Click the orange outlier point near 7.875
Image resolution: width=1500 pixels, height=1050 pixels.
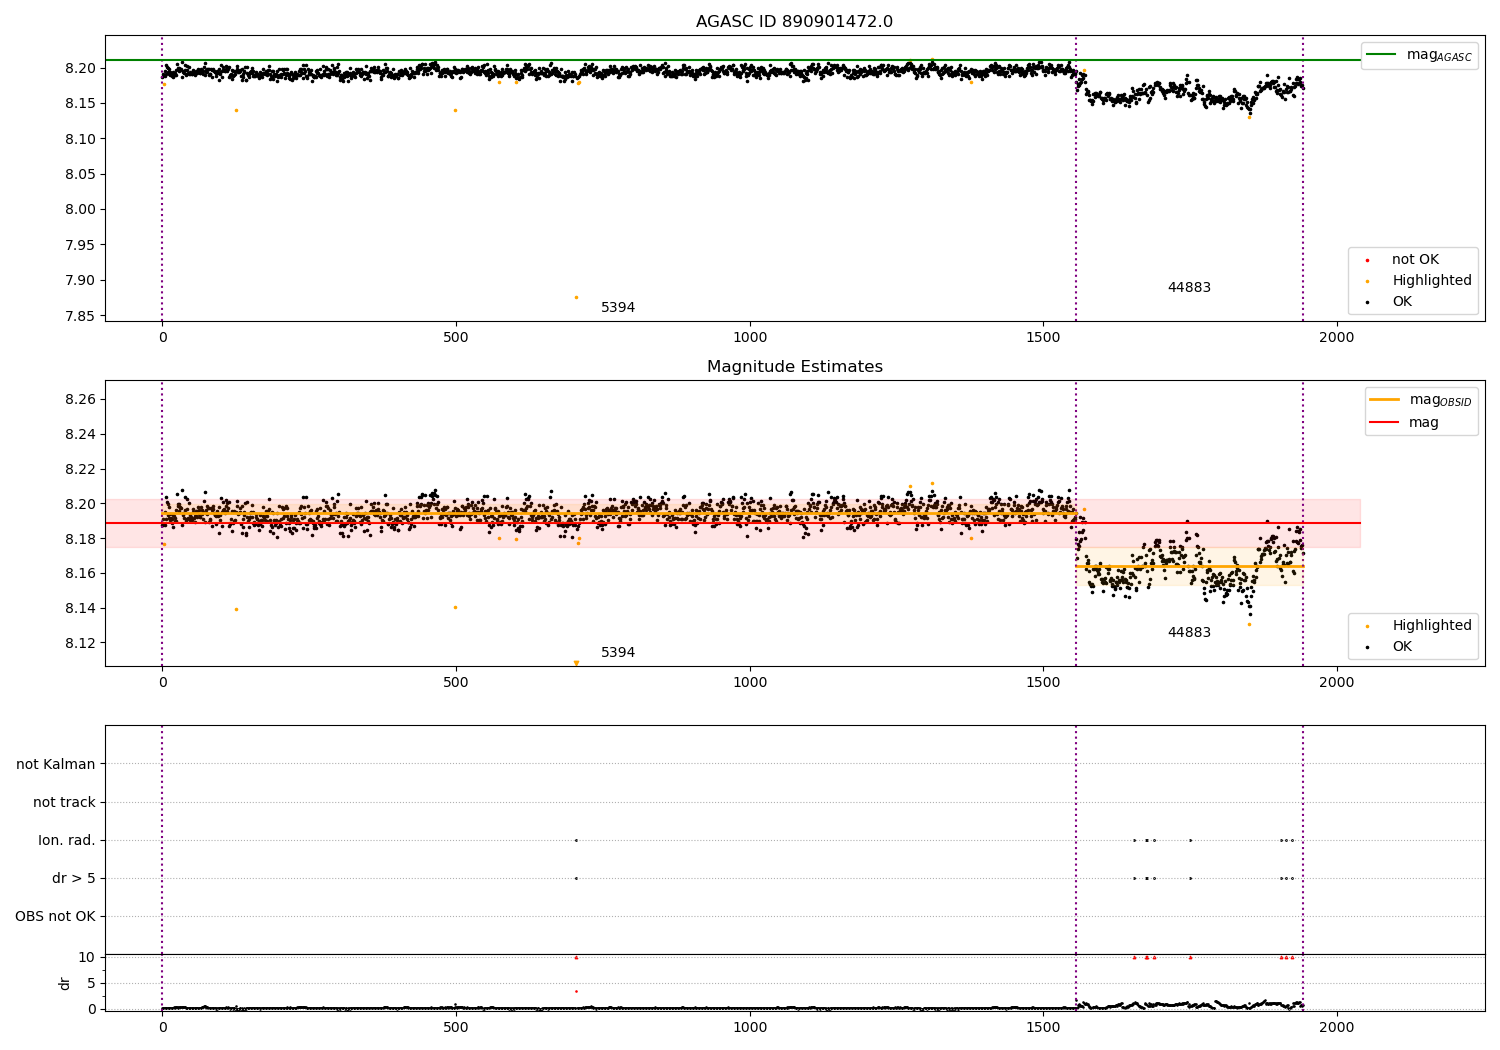coord(576,297)
